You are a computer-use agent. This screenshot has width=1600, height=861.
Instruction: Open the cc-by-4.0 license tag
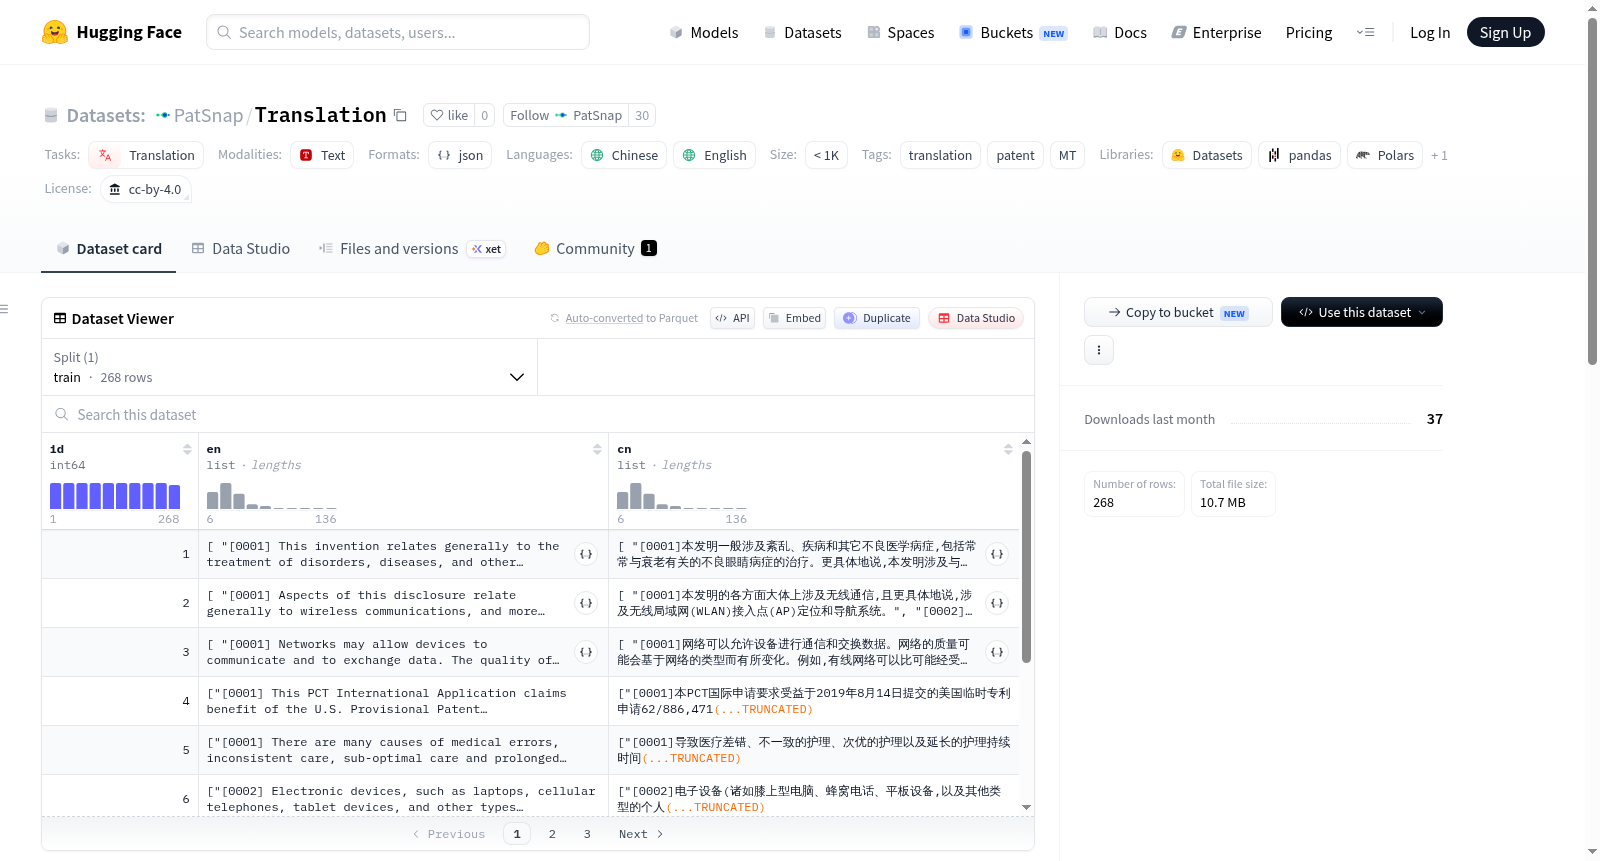pyautogui.click(x=146, y=189)
